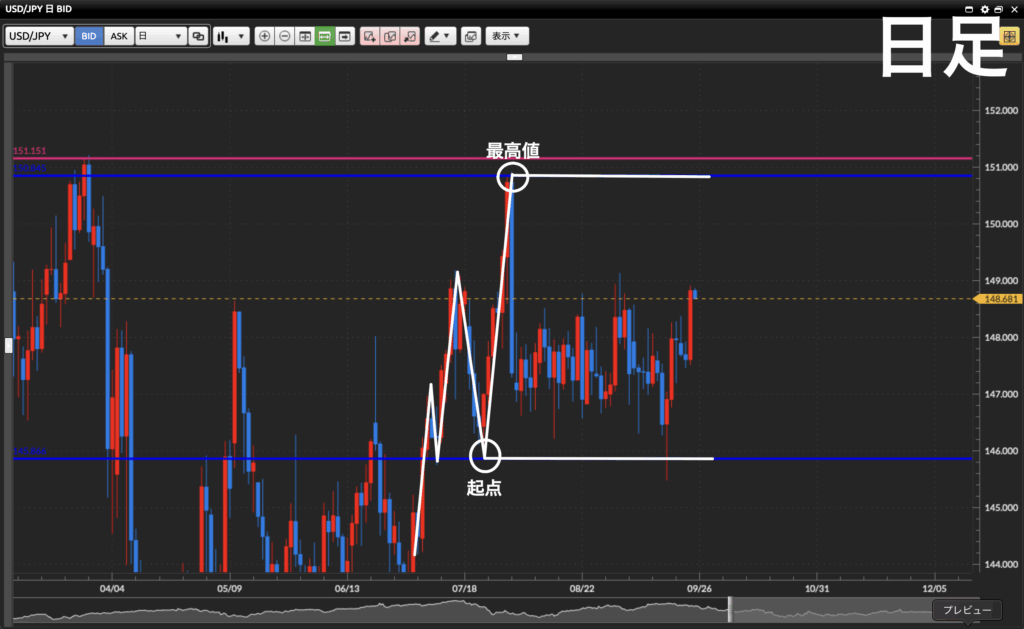Switch the chart to BID prices

click(x=89, y=36)
